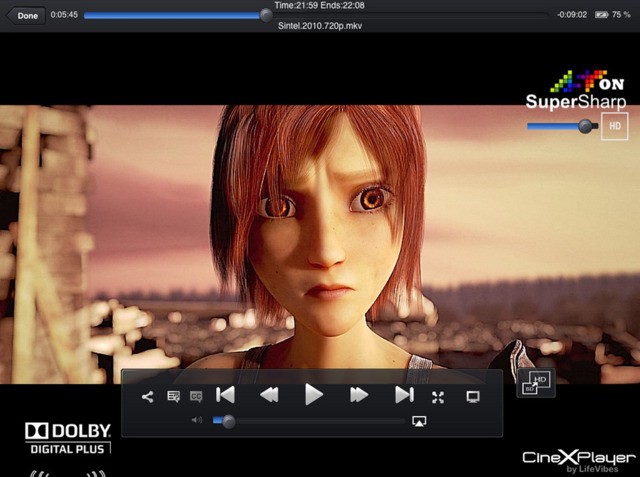This screenshot has height=477, width=640.
Task: Skip to previous track
Action: (x=225, y=395)
